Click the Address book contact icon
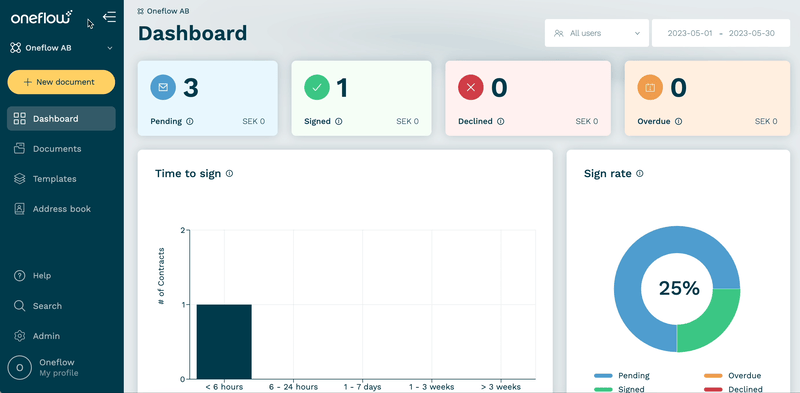Viewport: 800px width, 393px height. tap(19, 209)
